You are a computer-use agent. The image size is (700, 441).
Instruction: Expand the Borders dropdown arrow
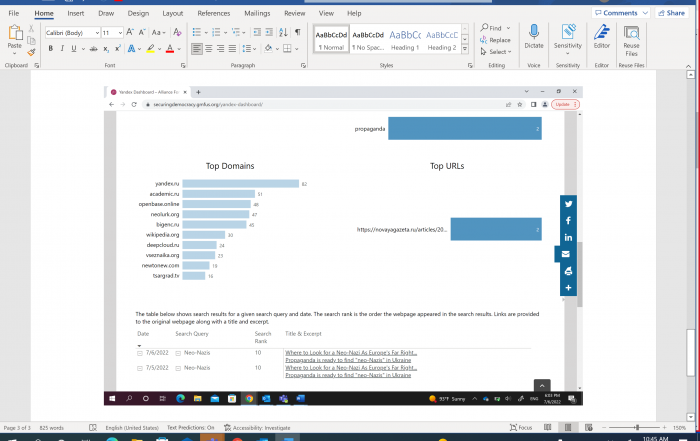pos(296,49)
